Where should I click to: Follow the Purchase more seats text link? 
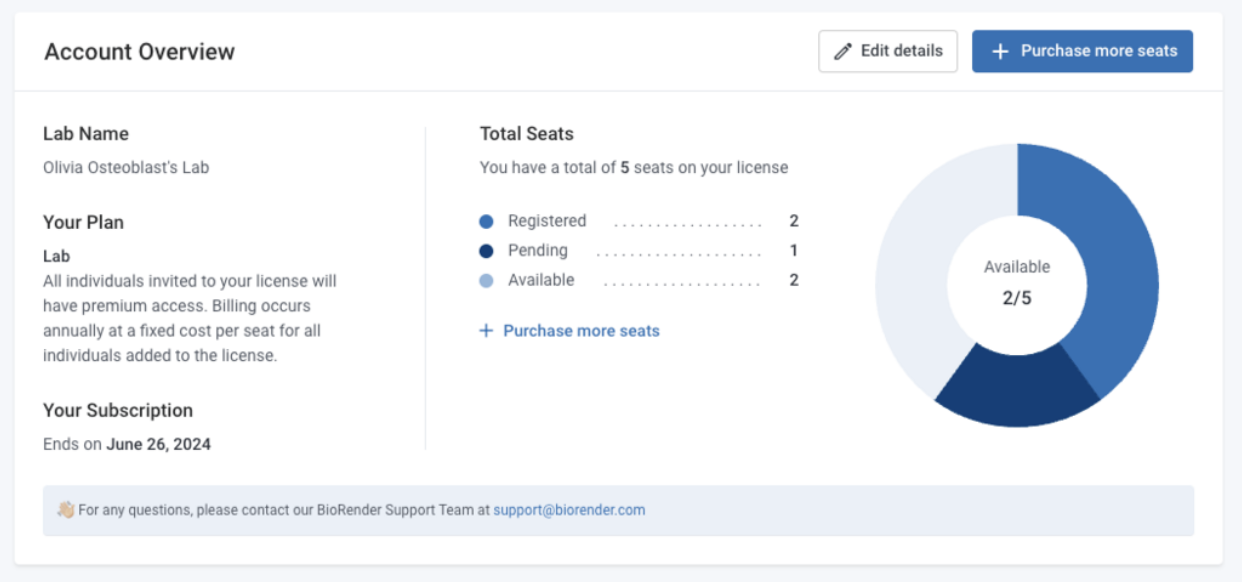tap(581, 331)
